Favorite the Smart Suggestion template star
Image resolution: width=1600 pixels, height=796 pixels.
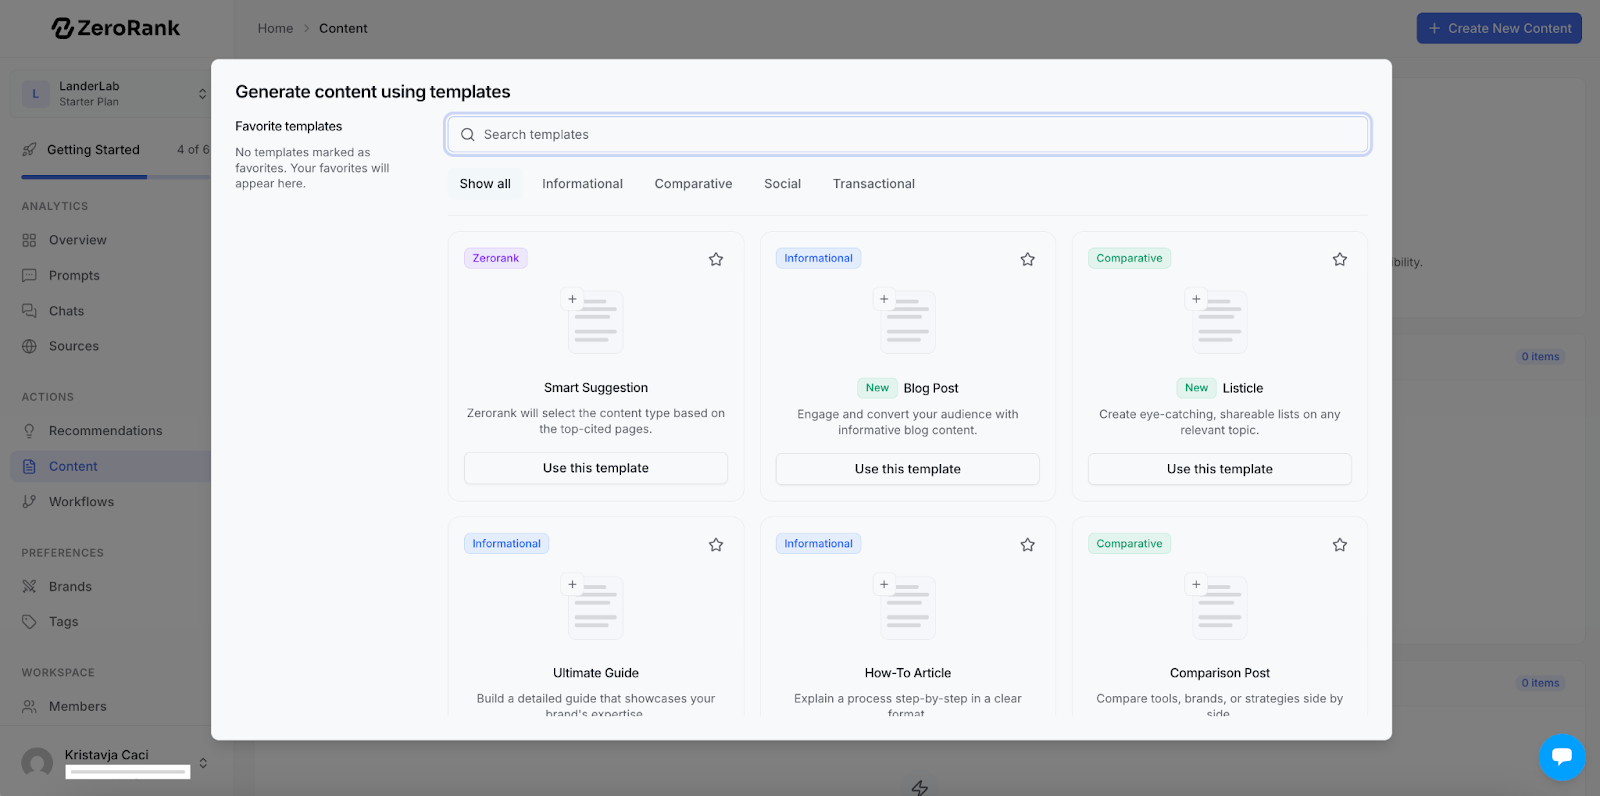coord(716,259)
